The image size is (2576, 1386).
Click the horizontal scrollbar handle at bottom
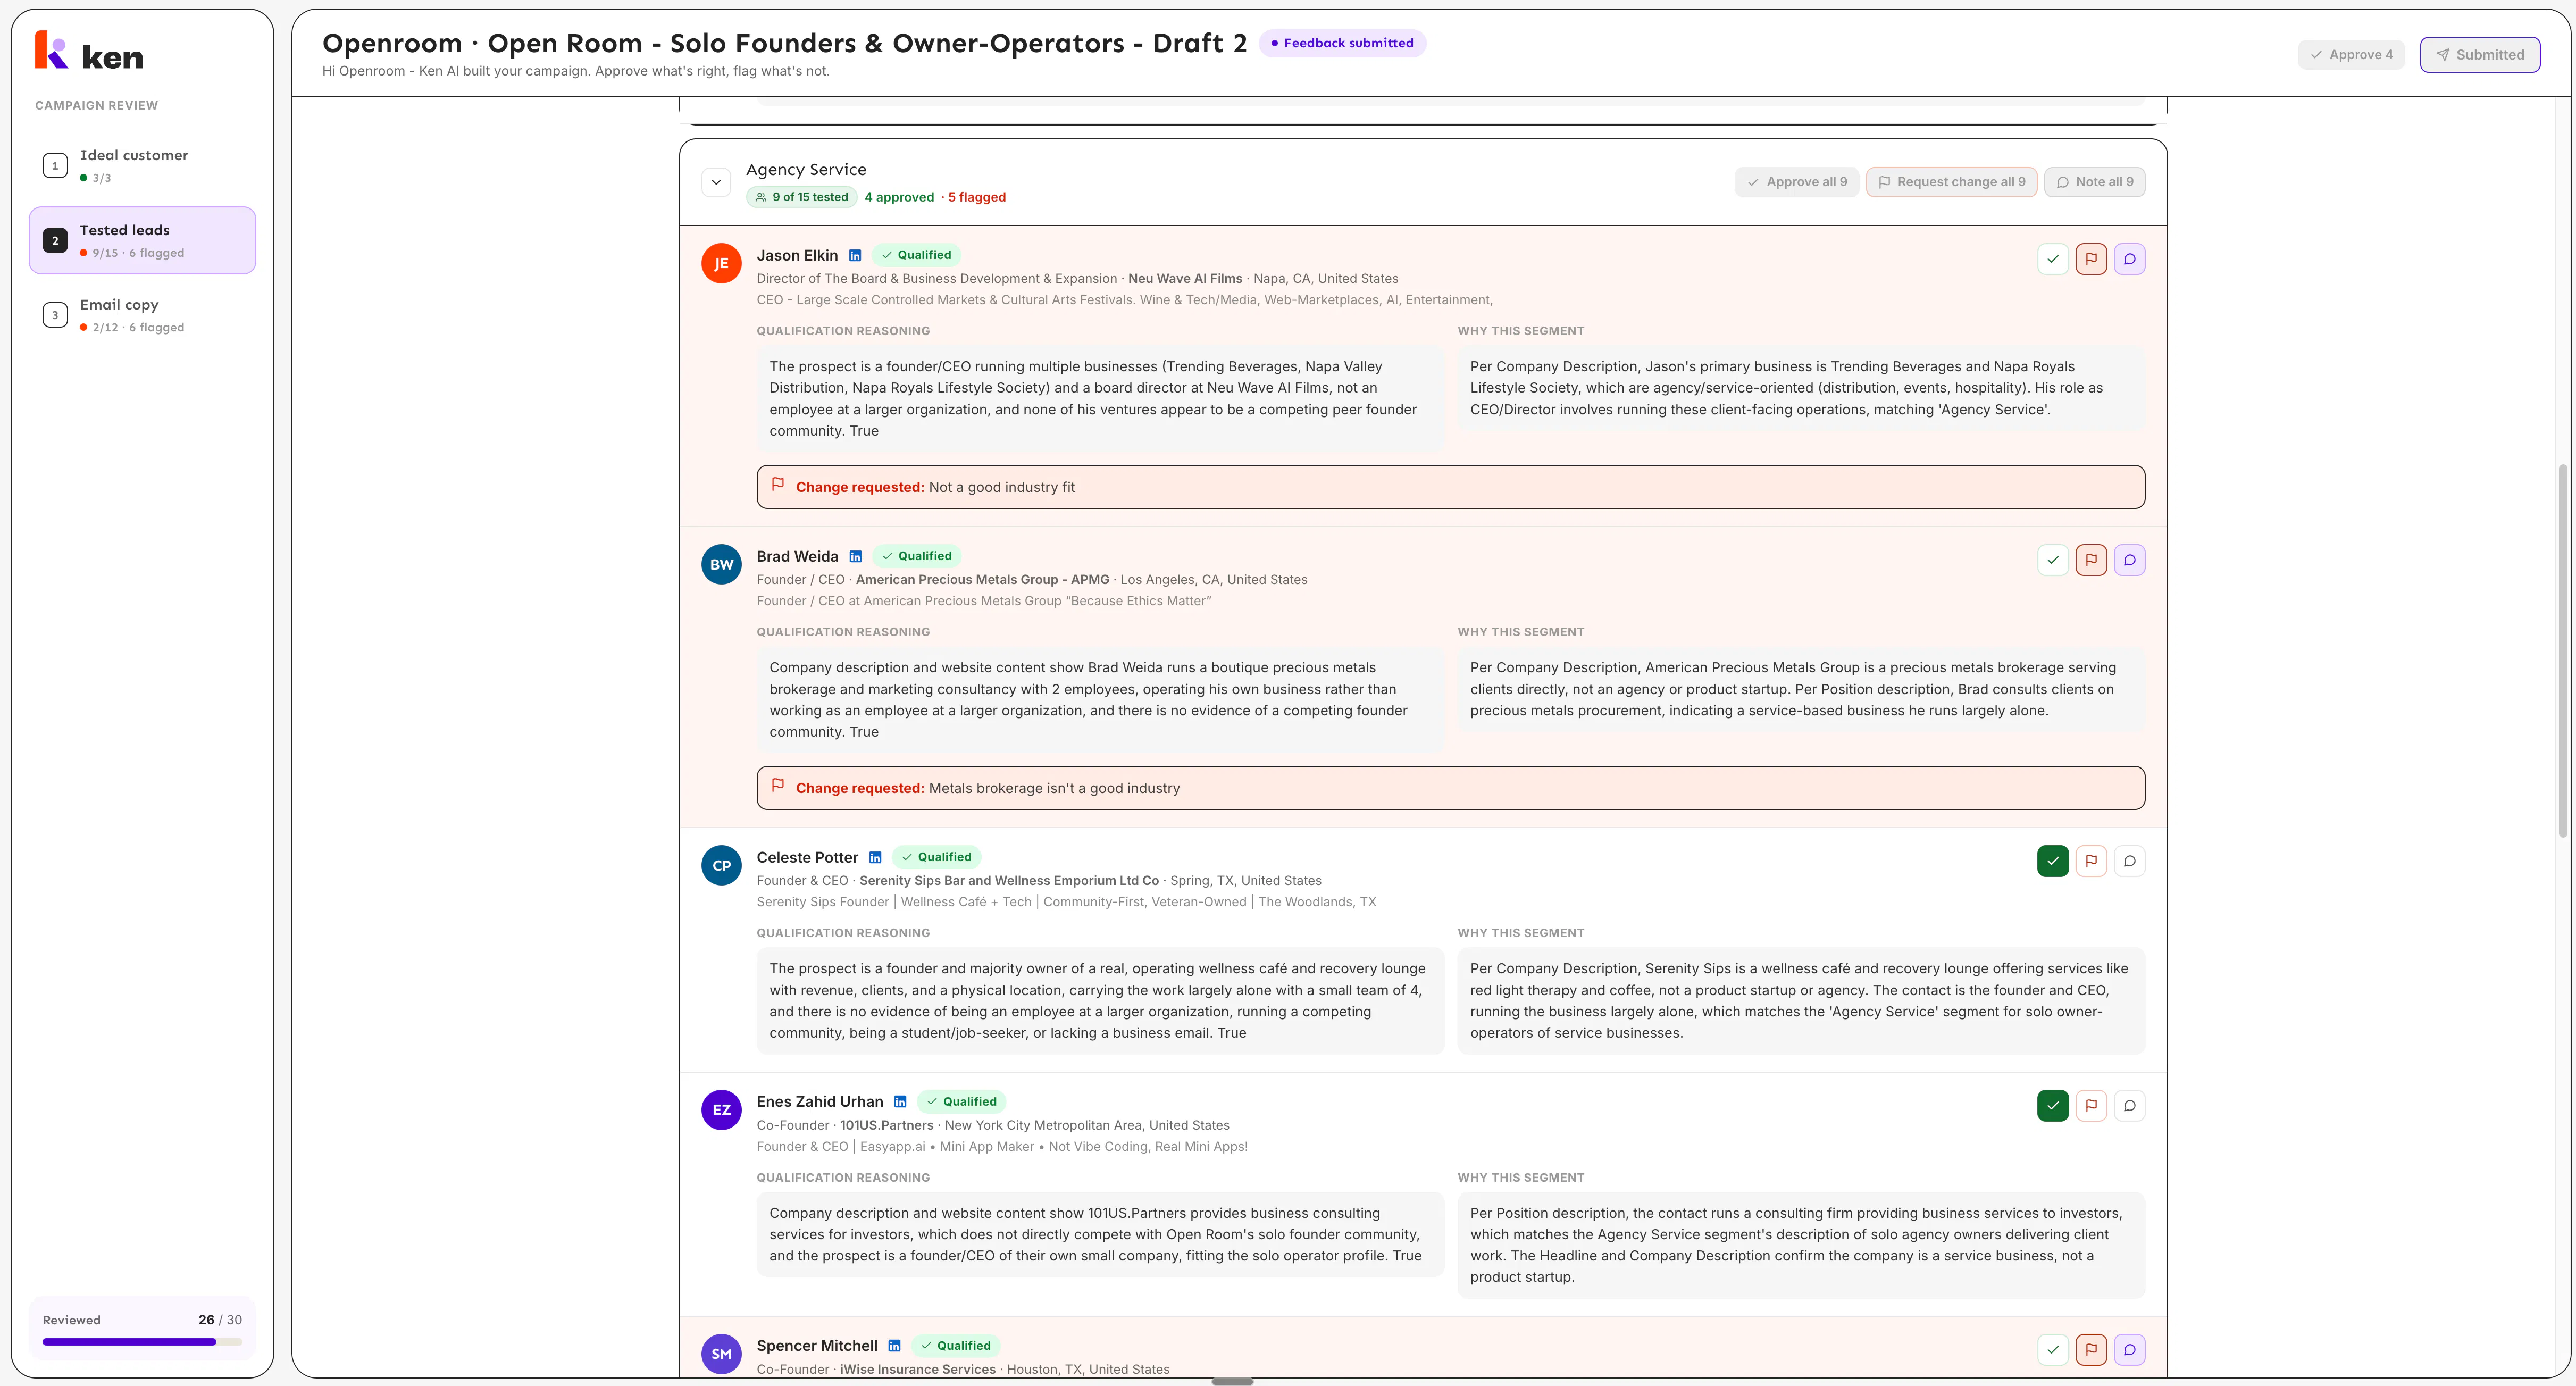pyautogui.click(x=1232, y=1382)
